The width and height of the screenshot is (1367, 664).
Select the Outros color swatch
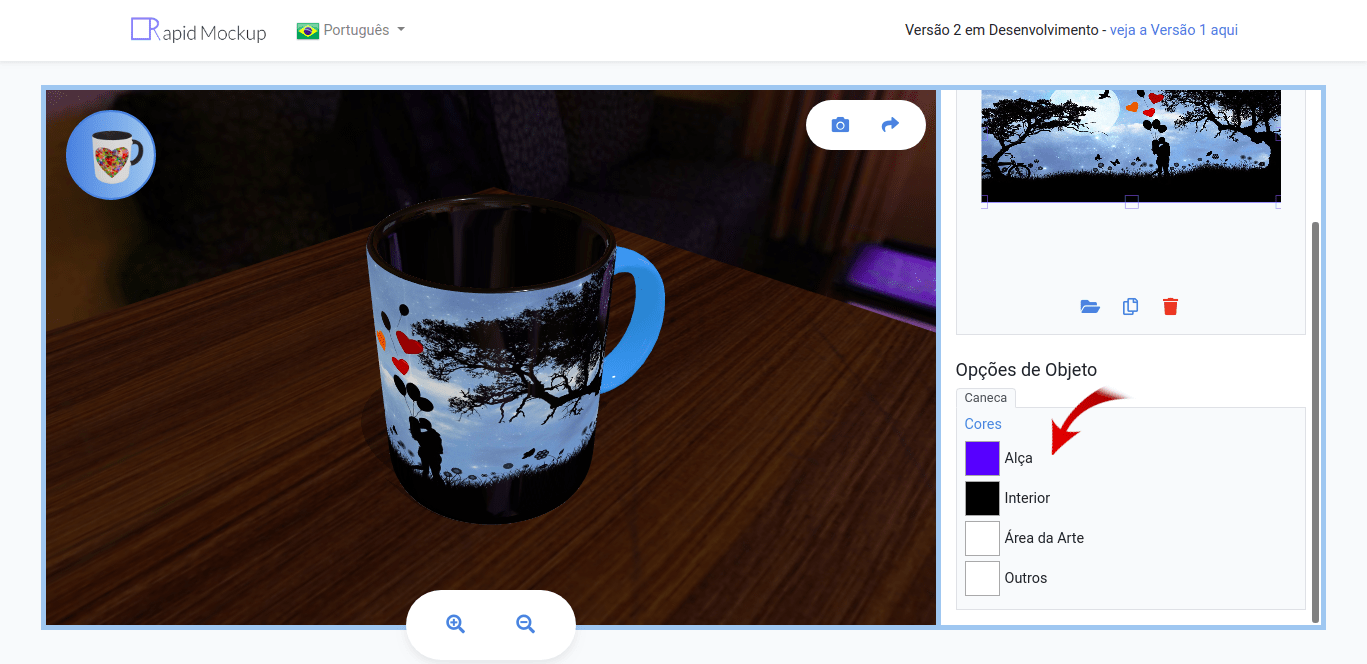[x=981, y=577]
